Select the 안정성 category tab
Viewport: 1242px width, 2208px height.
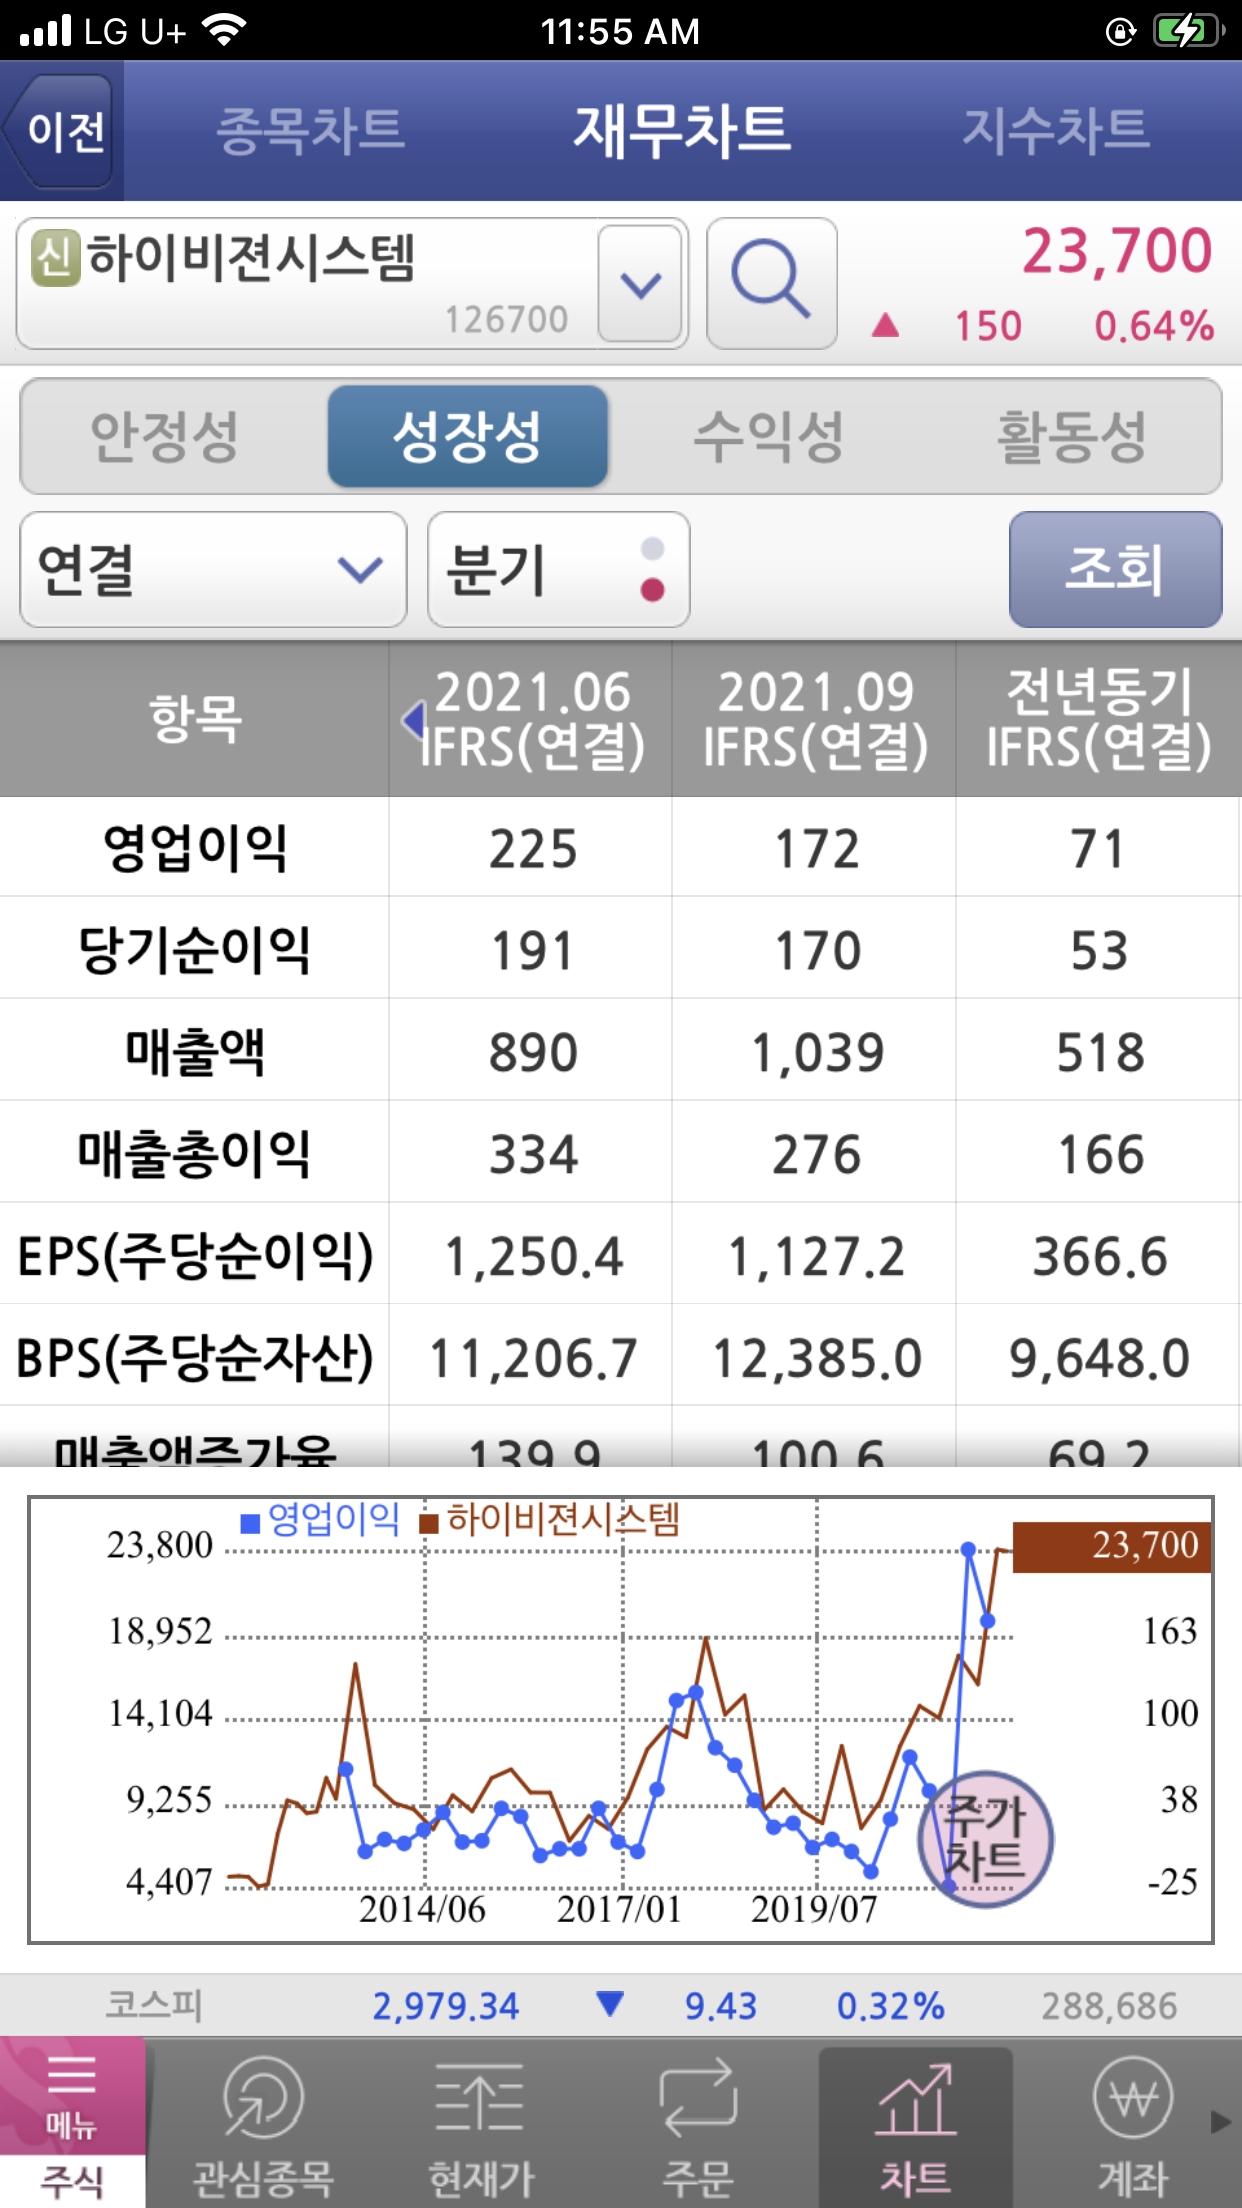tap(164, 437)
